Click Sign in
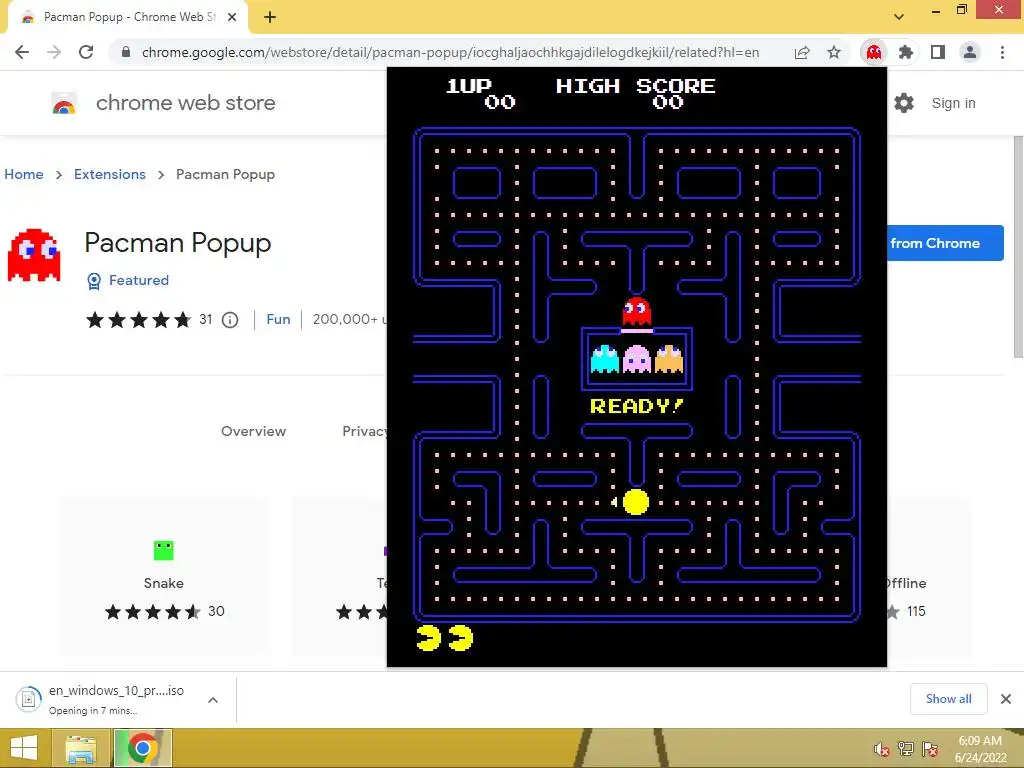Screen dimensions: 1024x768 coord(953,103)
